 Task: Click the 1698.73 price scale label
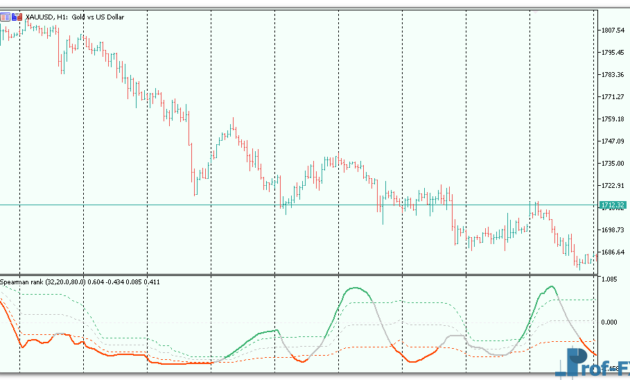pyautogui.click(x=613, y=230)
